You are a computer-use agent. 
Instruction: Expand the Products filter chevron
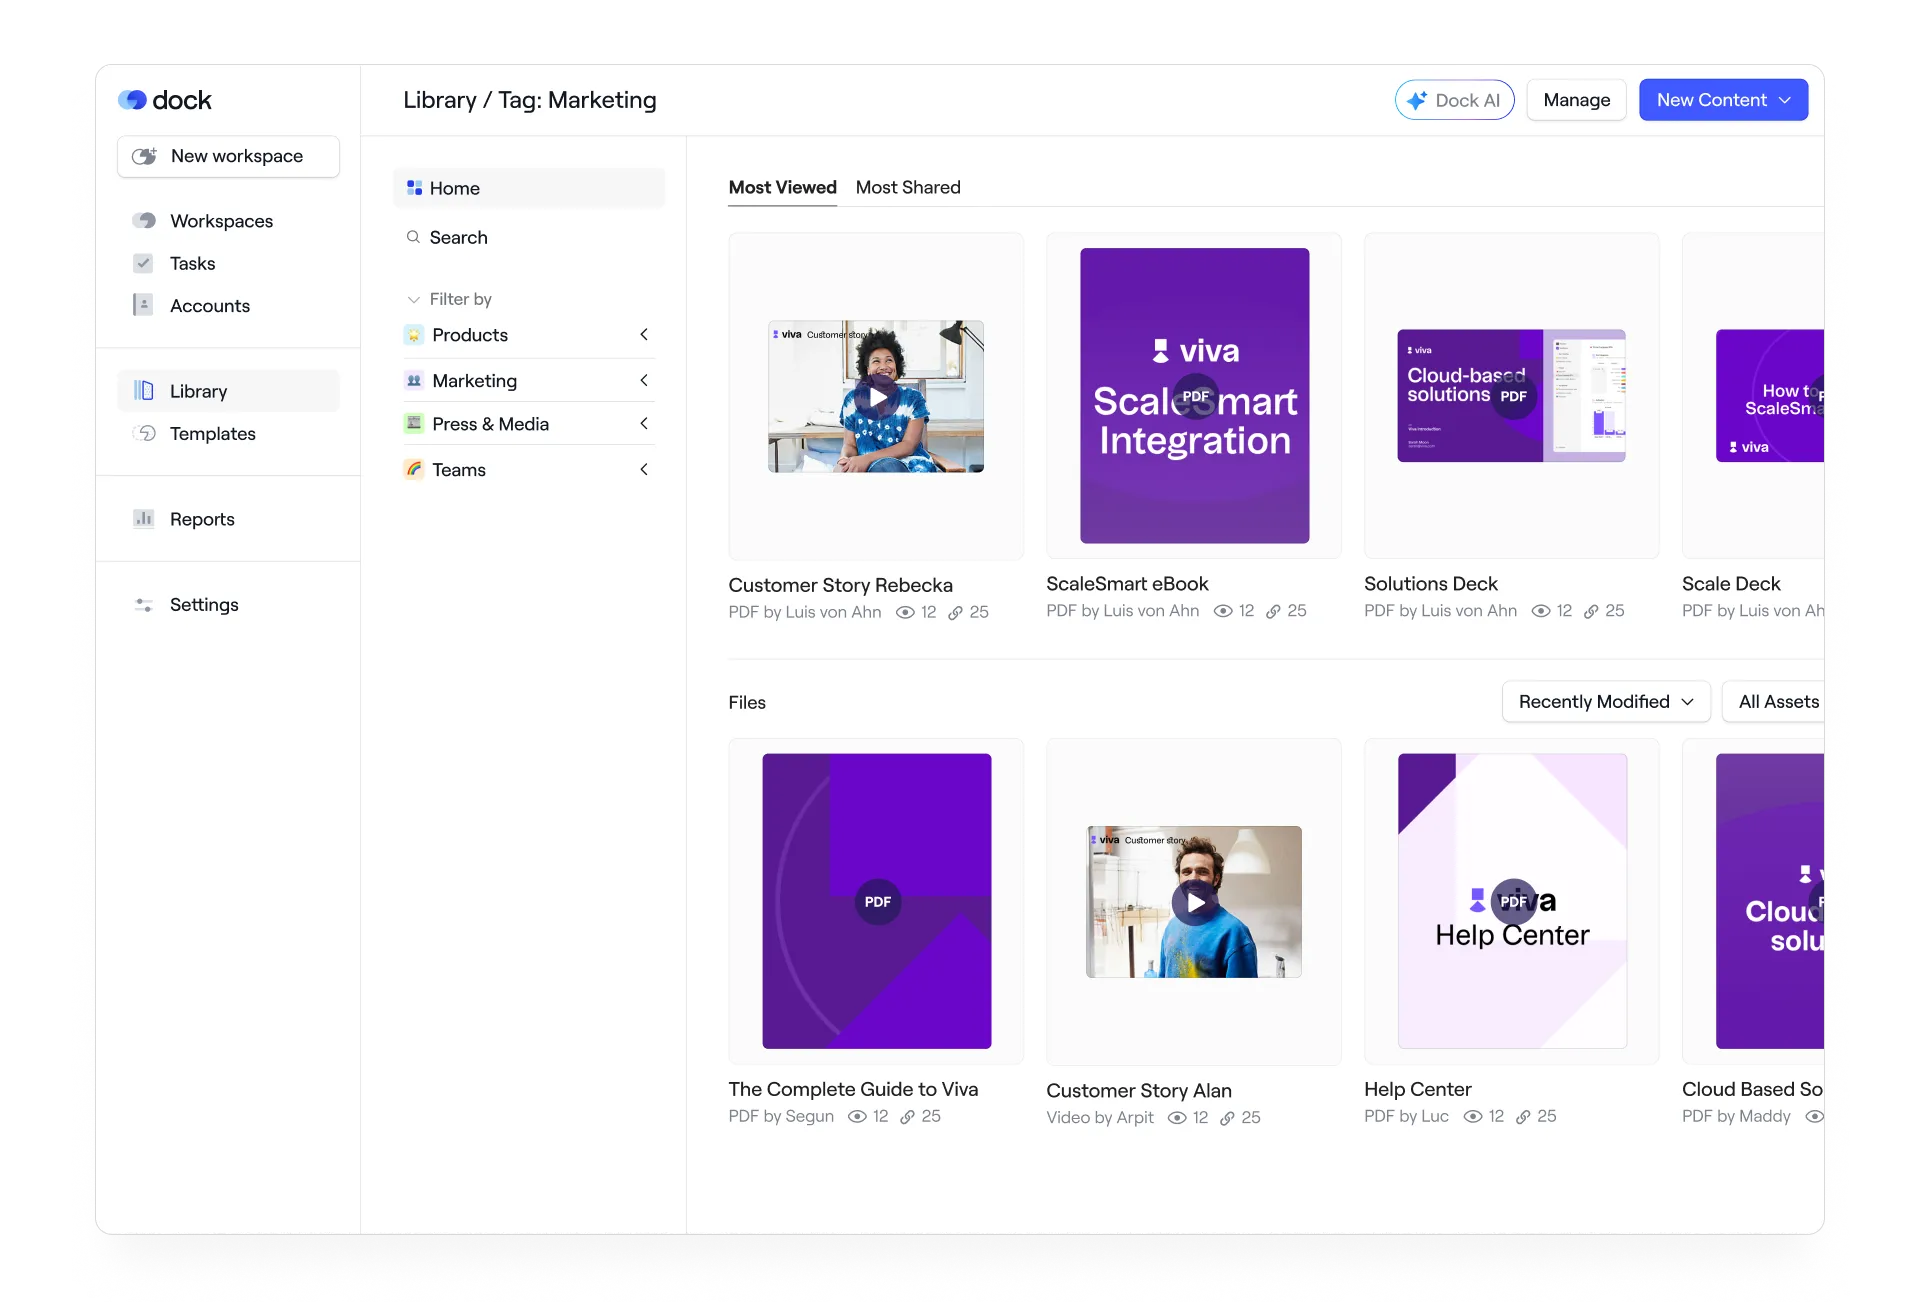644,334
